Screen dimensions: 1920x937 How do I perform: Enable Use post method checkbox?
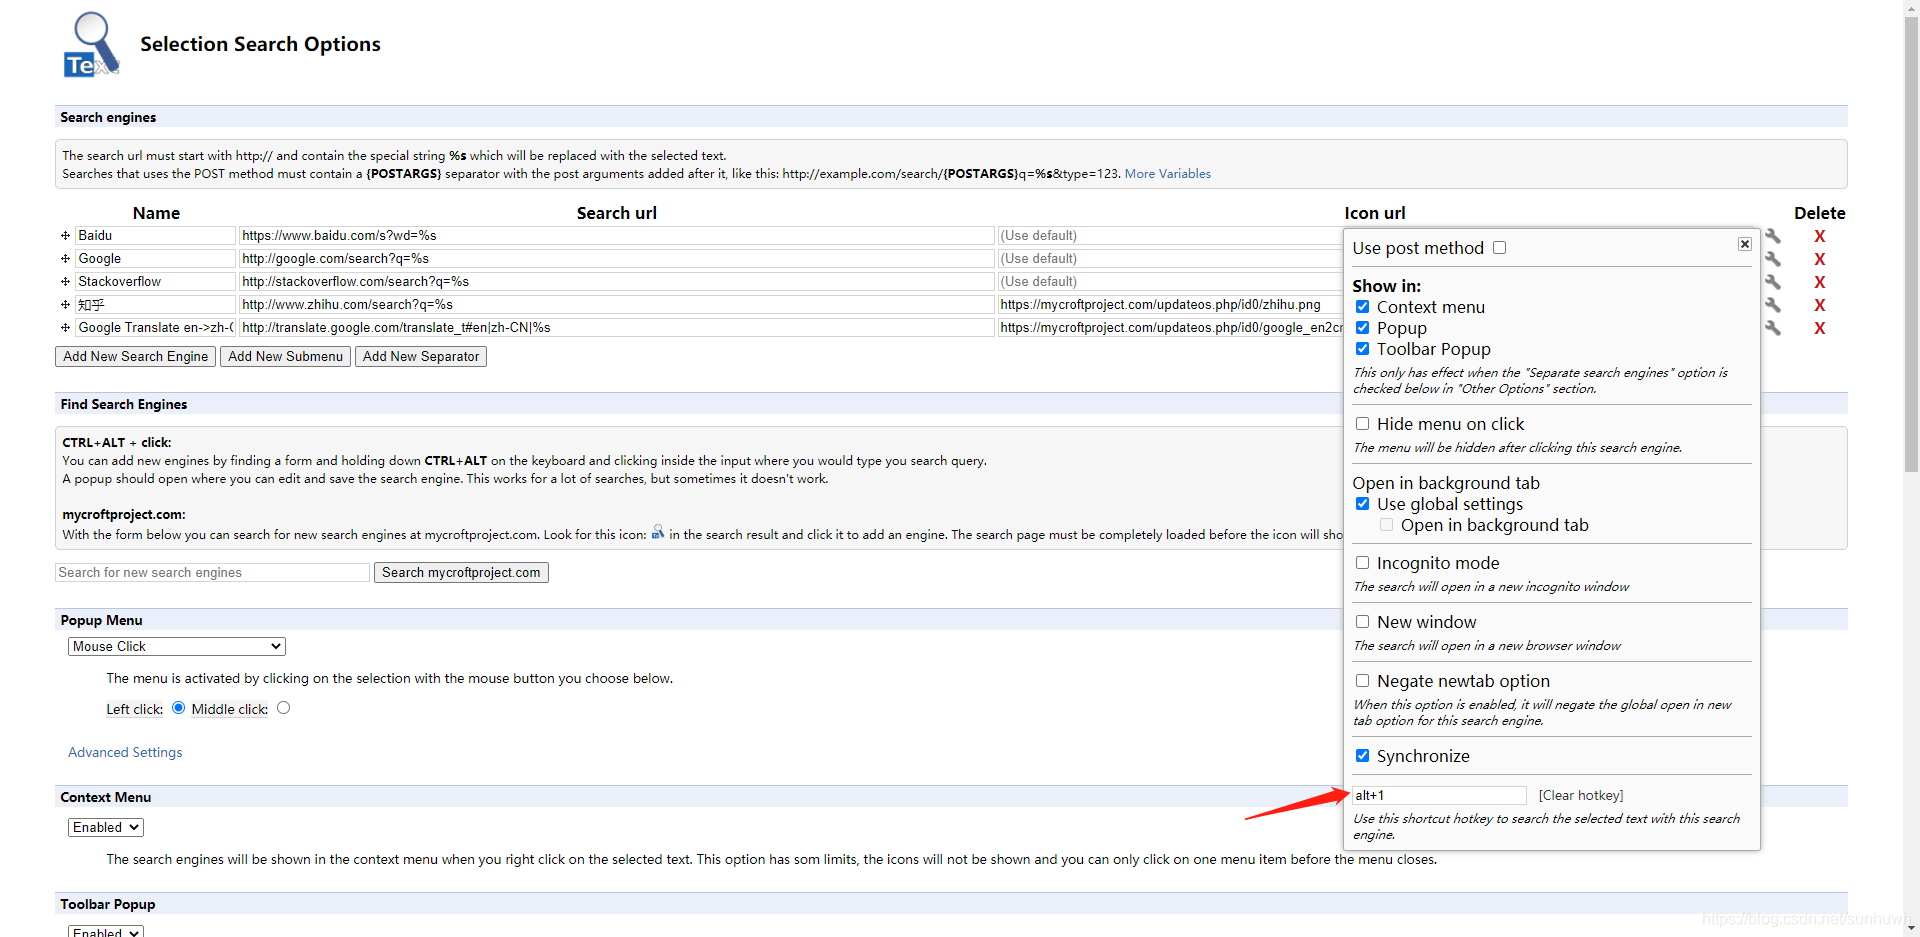tap(1499, 248)
